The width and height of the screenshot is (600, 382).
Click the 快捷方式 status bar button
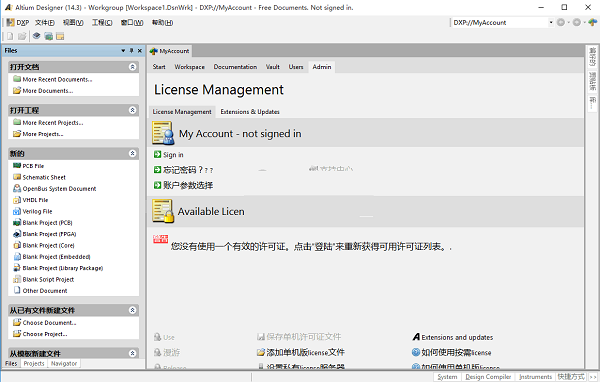pos(571,377)
